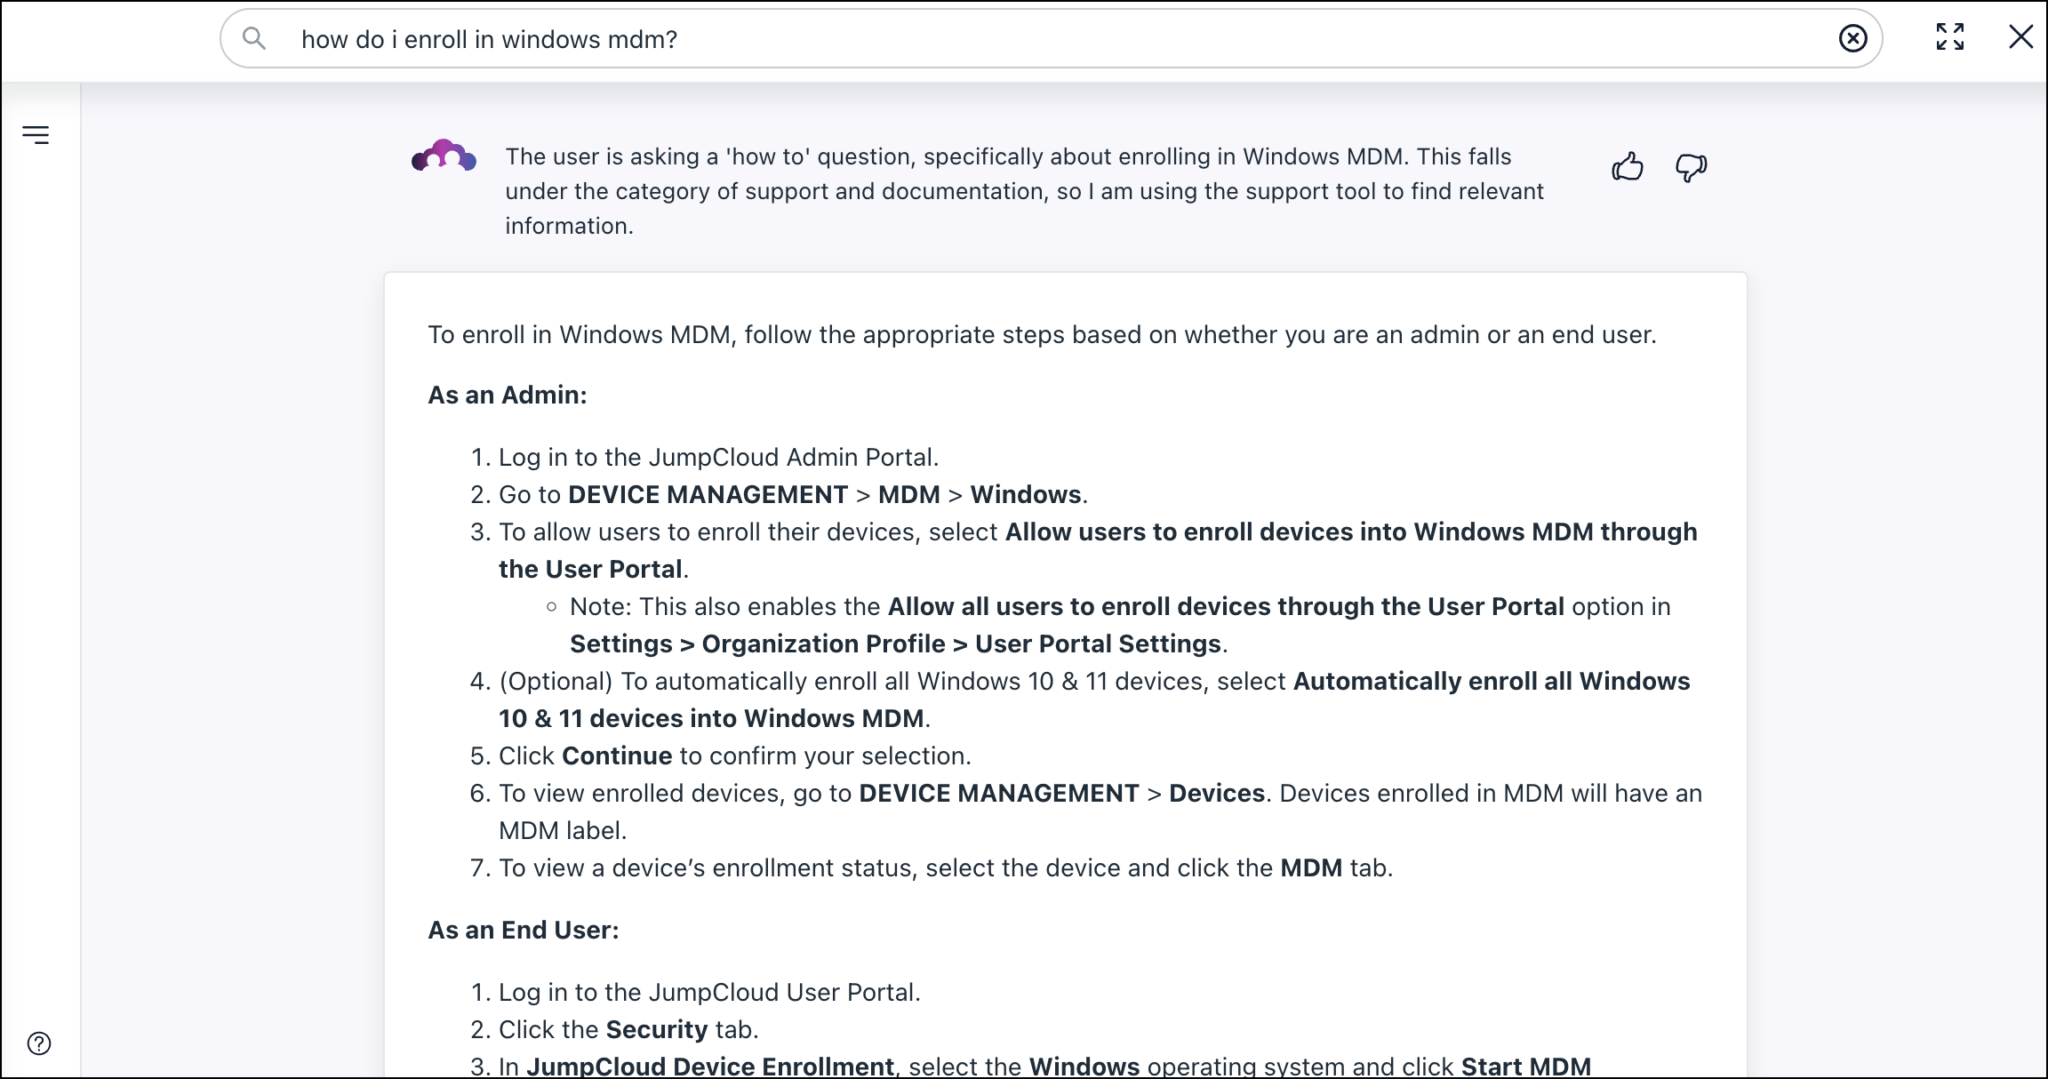The height and width of the screenshot is (1079, 2048).
Task: Open the help question mark icon
Action: click(39, 1043)
